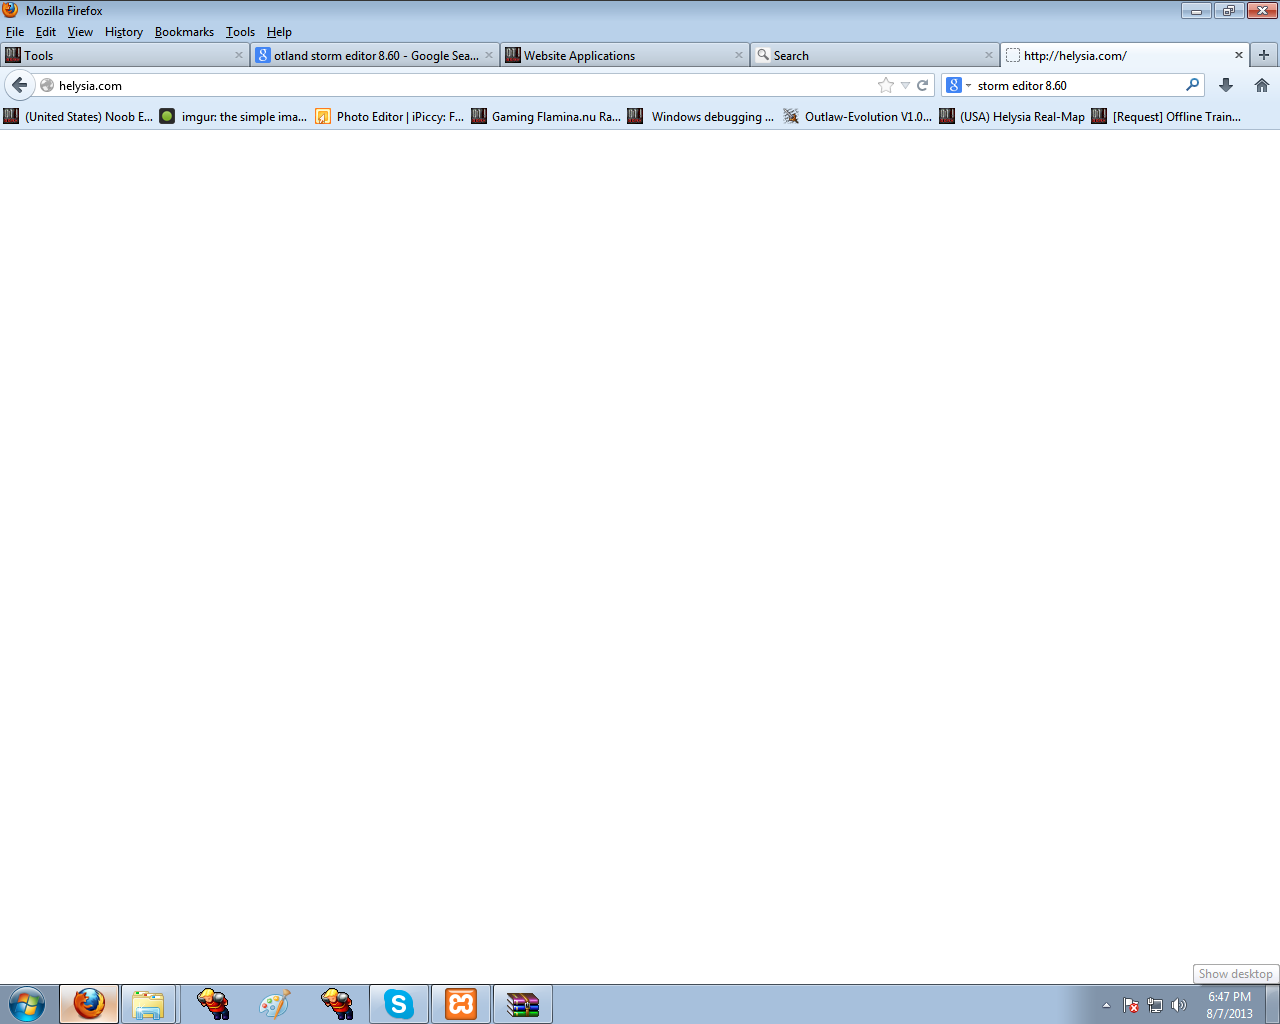
Task: Open the Edit menu
Action: pyautogui.click(x=46, y=32)
